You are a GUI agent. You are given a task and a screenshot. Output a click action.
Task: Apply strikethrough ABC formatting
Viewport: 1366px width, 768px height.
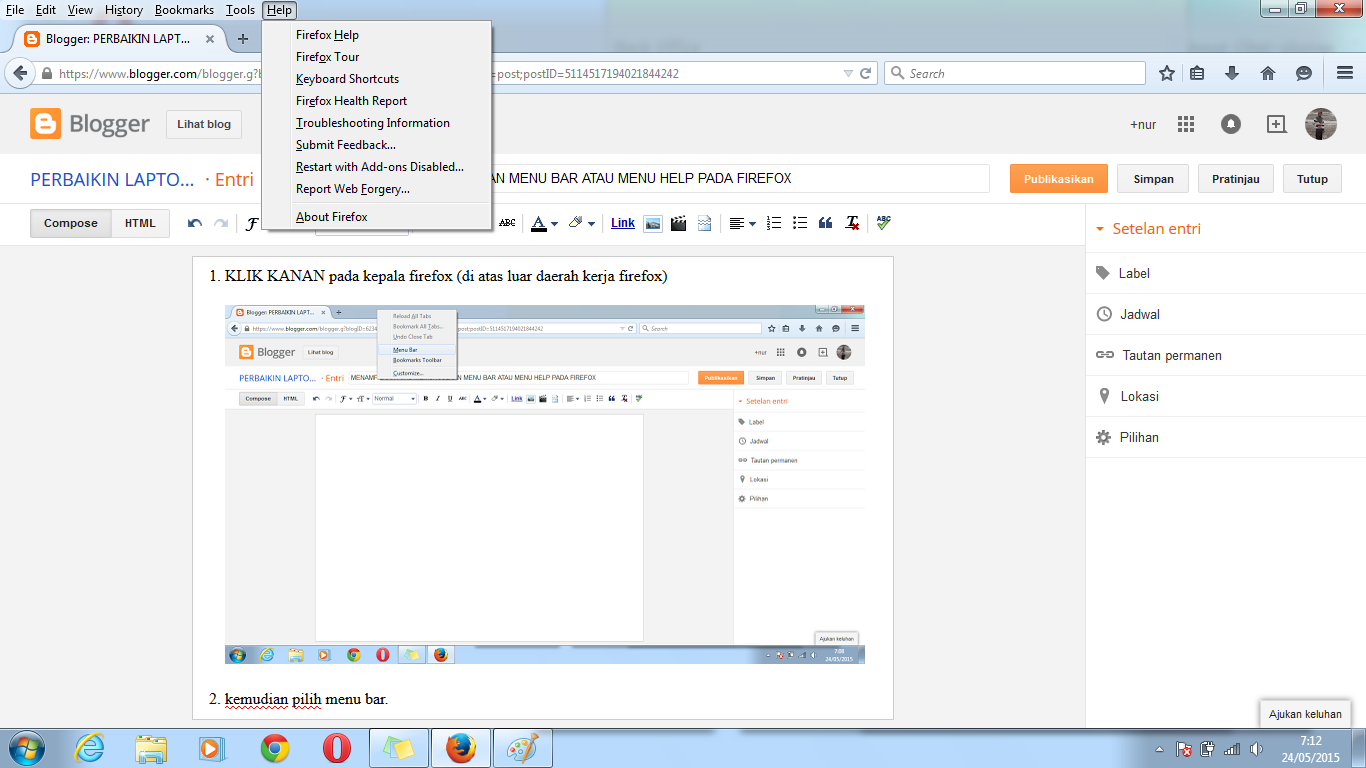point(507,223)
